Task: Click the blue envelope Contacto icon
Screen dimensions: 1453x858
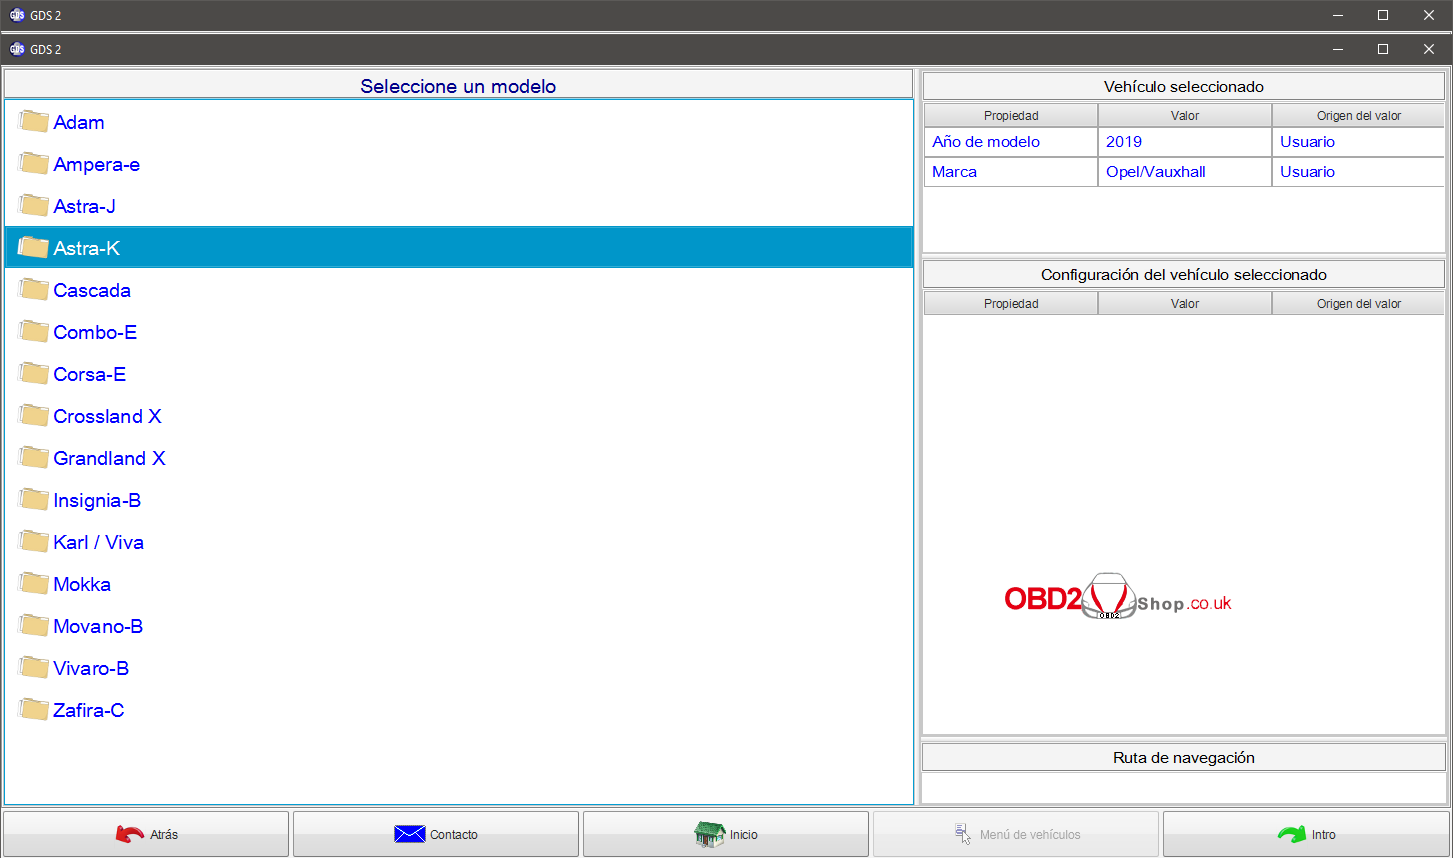Action: pos(410,834)
